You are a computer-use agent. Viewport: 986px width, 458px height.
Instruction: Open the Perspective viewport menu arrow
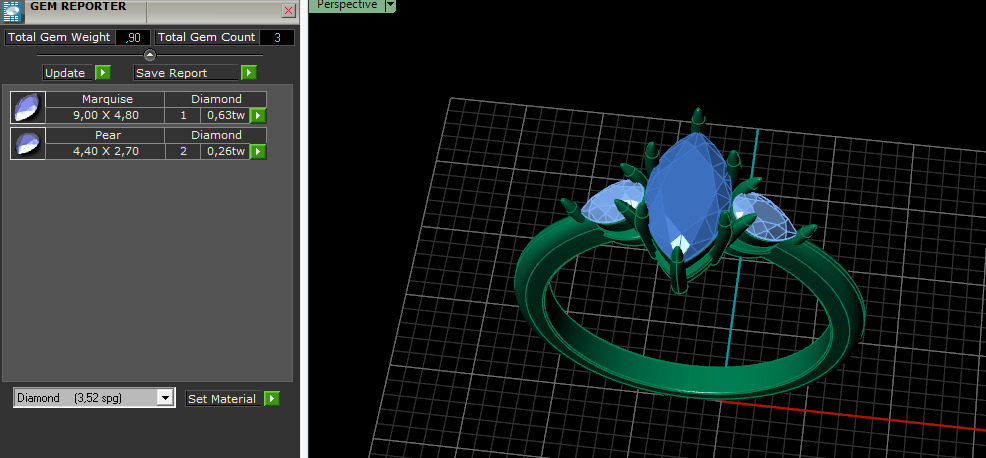click(390, 5)
